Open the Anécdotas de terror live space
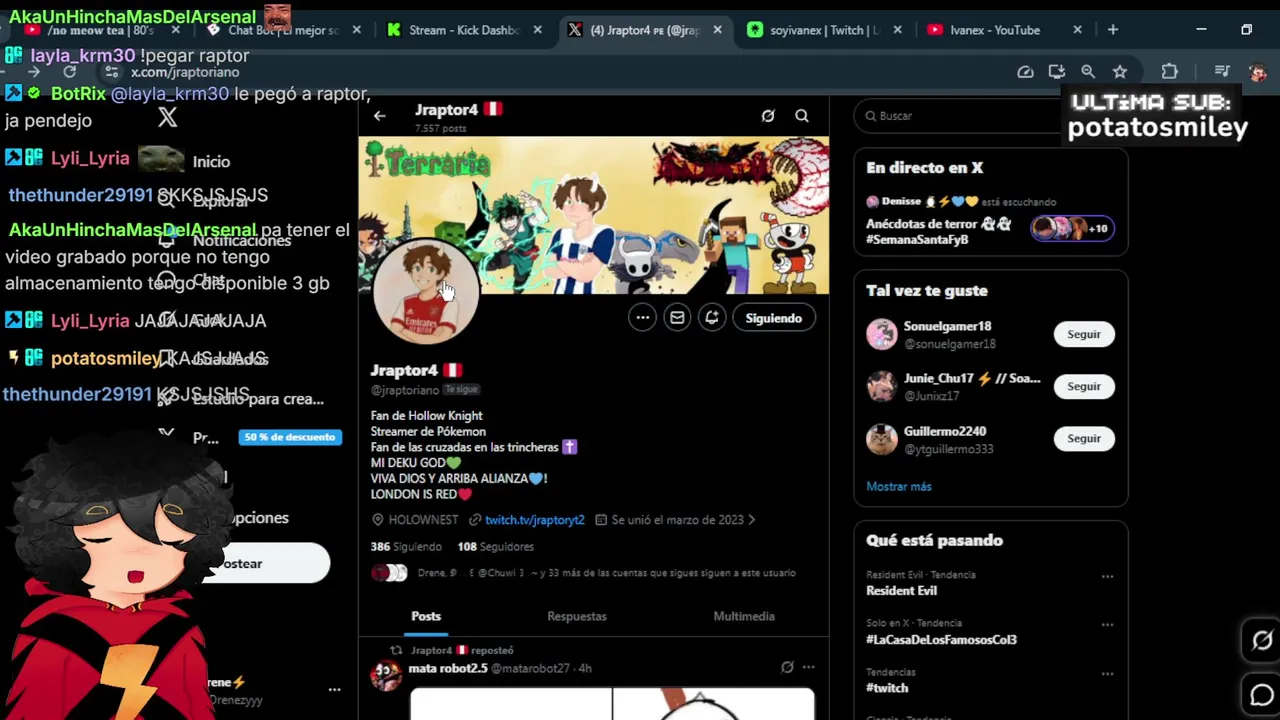 point(938,232)
